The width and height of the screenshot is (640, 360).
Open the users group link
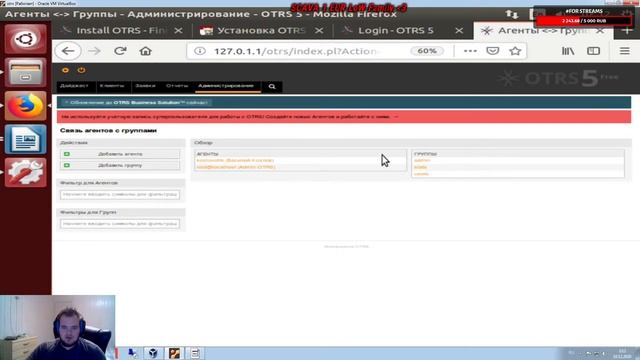(421, 174)
